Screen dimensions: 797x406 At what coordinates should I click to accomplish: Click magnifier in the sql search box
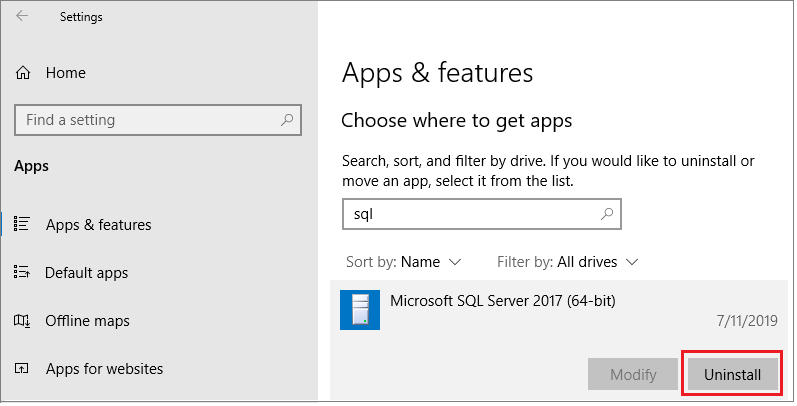(606, 214)
